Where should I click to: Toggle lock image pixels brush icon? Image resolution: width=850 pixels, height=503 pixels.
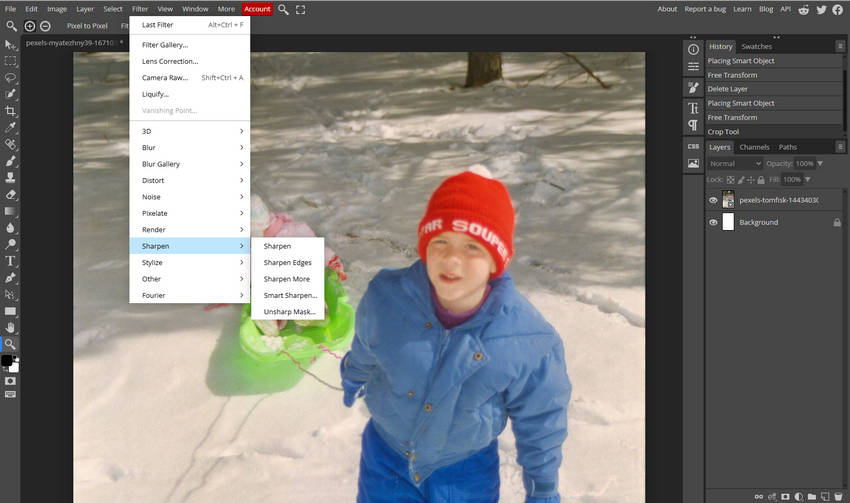(741, 179)
